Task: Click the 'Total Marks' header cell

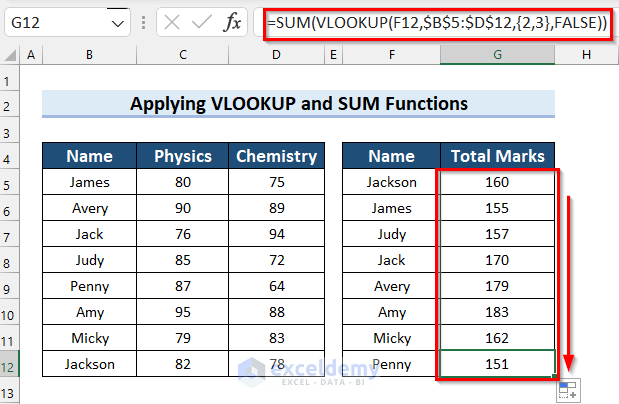Action: pyautogui.click(x=497, y=156)
